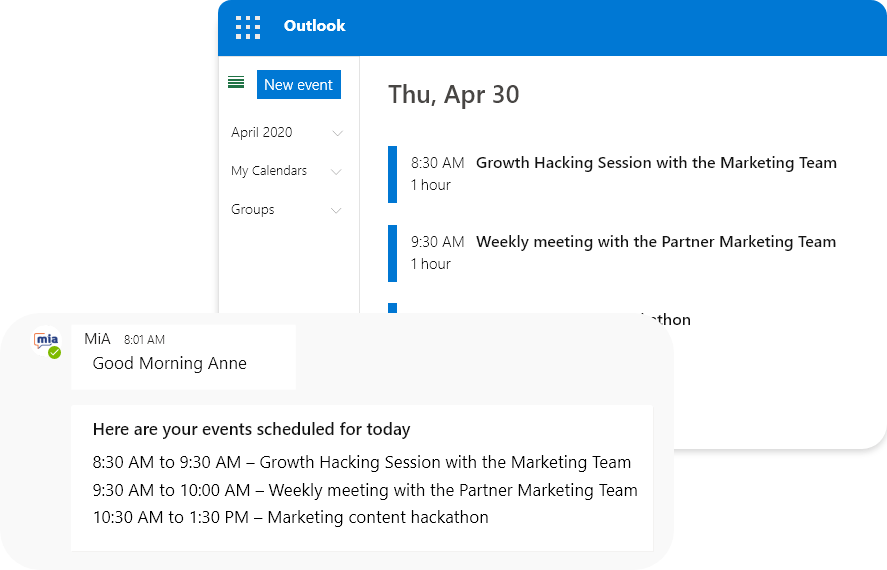Select the My Calendars label
The height and width of the screenshot is (570, 887).
(x=269, y=171)
